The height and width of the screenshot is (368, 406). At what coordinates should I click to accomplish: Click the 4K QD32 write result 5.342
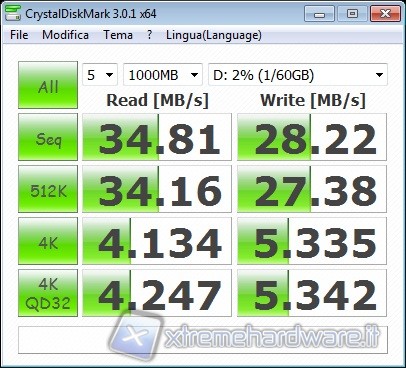click(x=312, y=293)
